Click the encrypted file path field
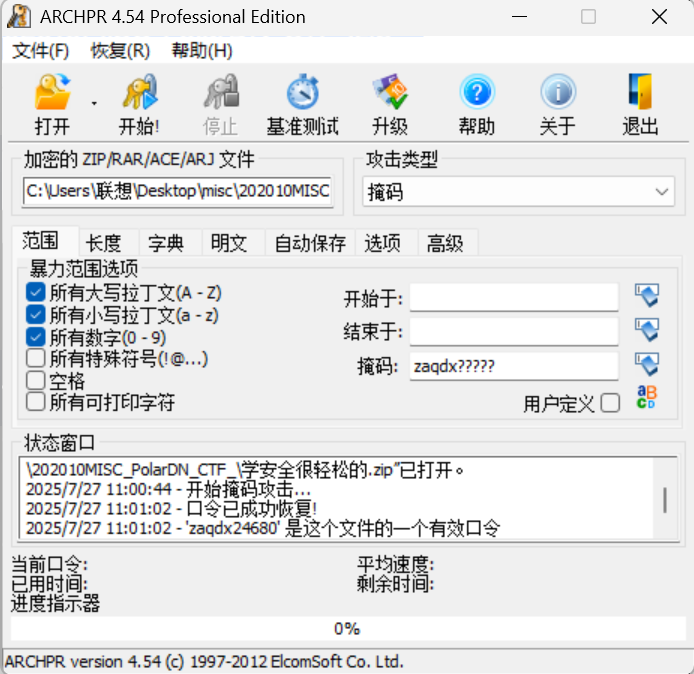This screenshot has width=694, height=674. [177, 191]
